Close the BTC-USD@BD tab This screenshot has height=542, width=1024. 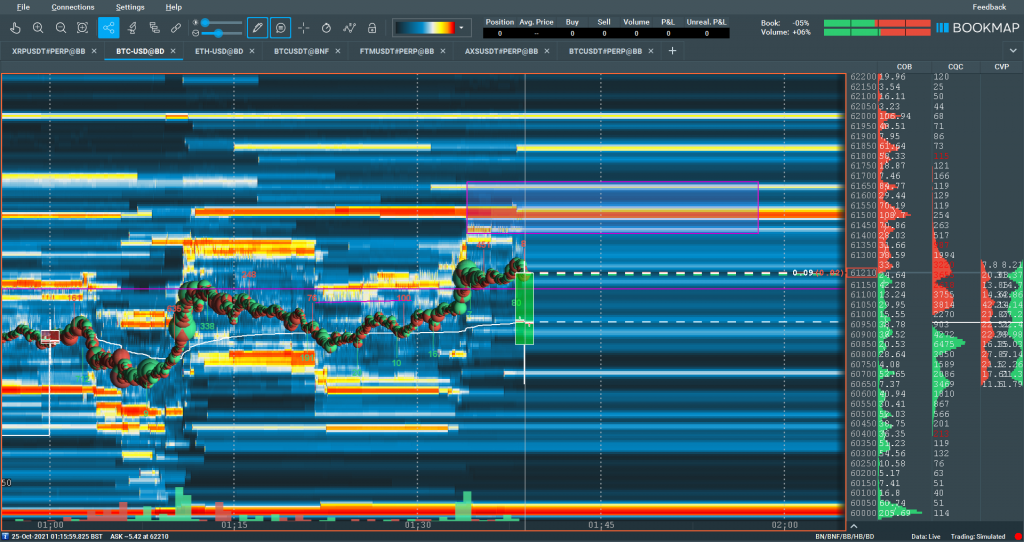click(172, 51)
